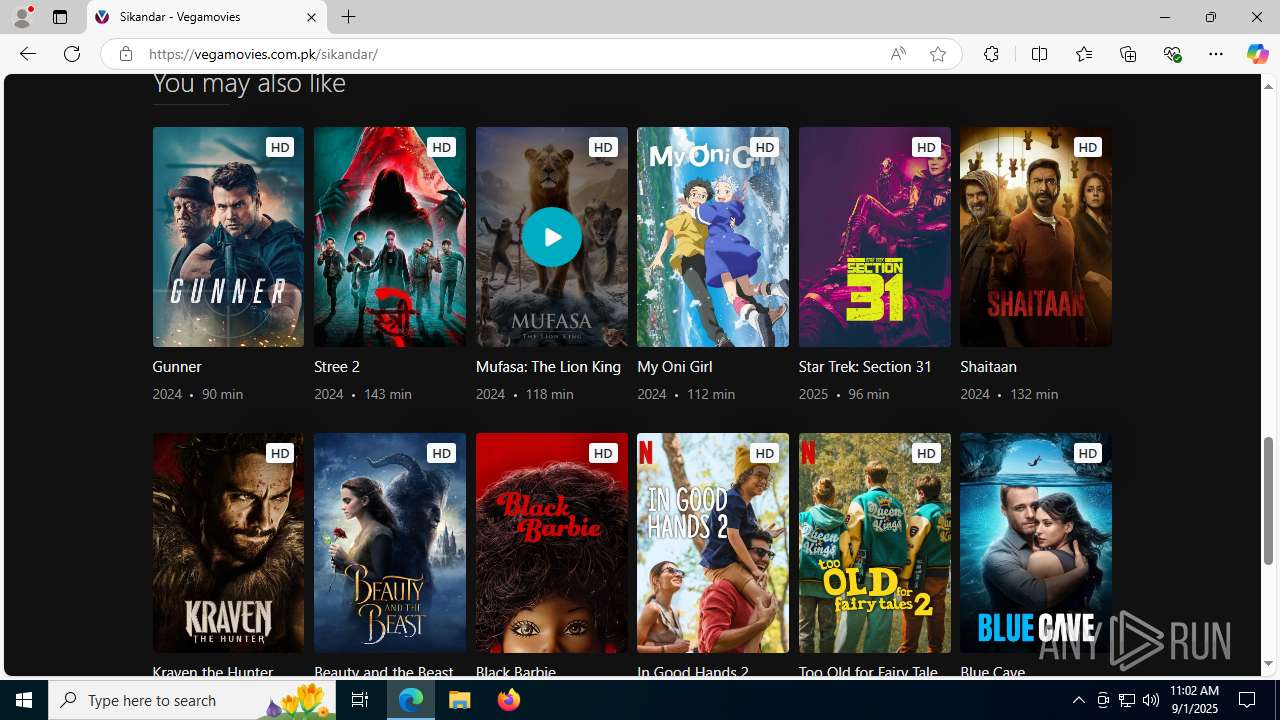Open the Favorites list
This screenshot has height=720, width=1280.
(x=1083, y=54)
